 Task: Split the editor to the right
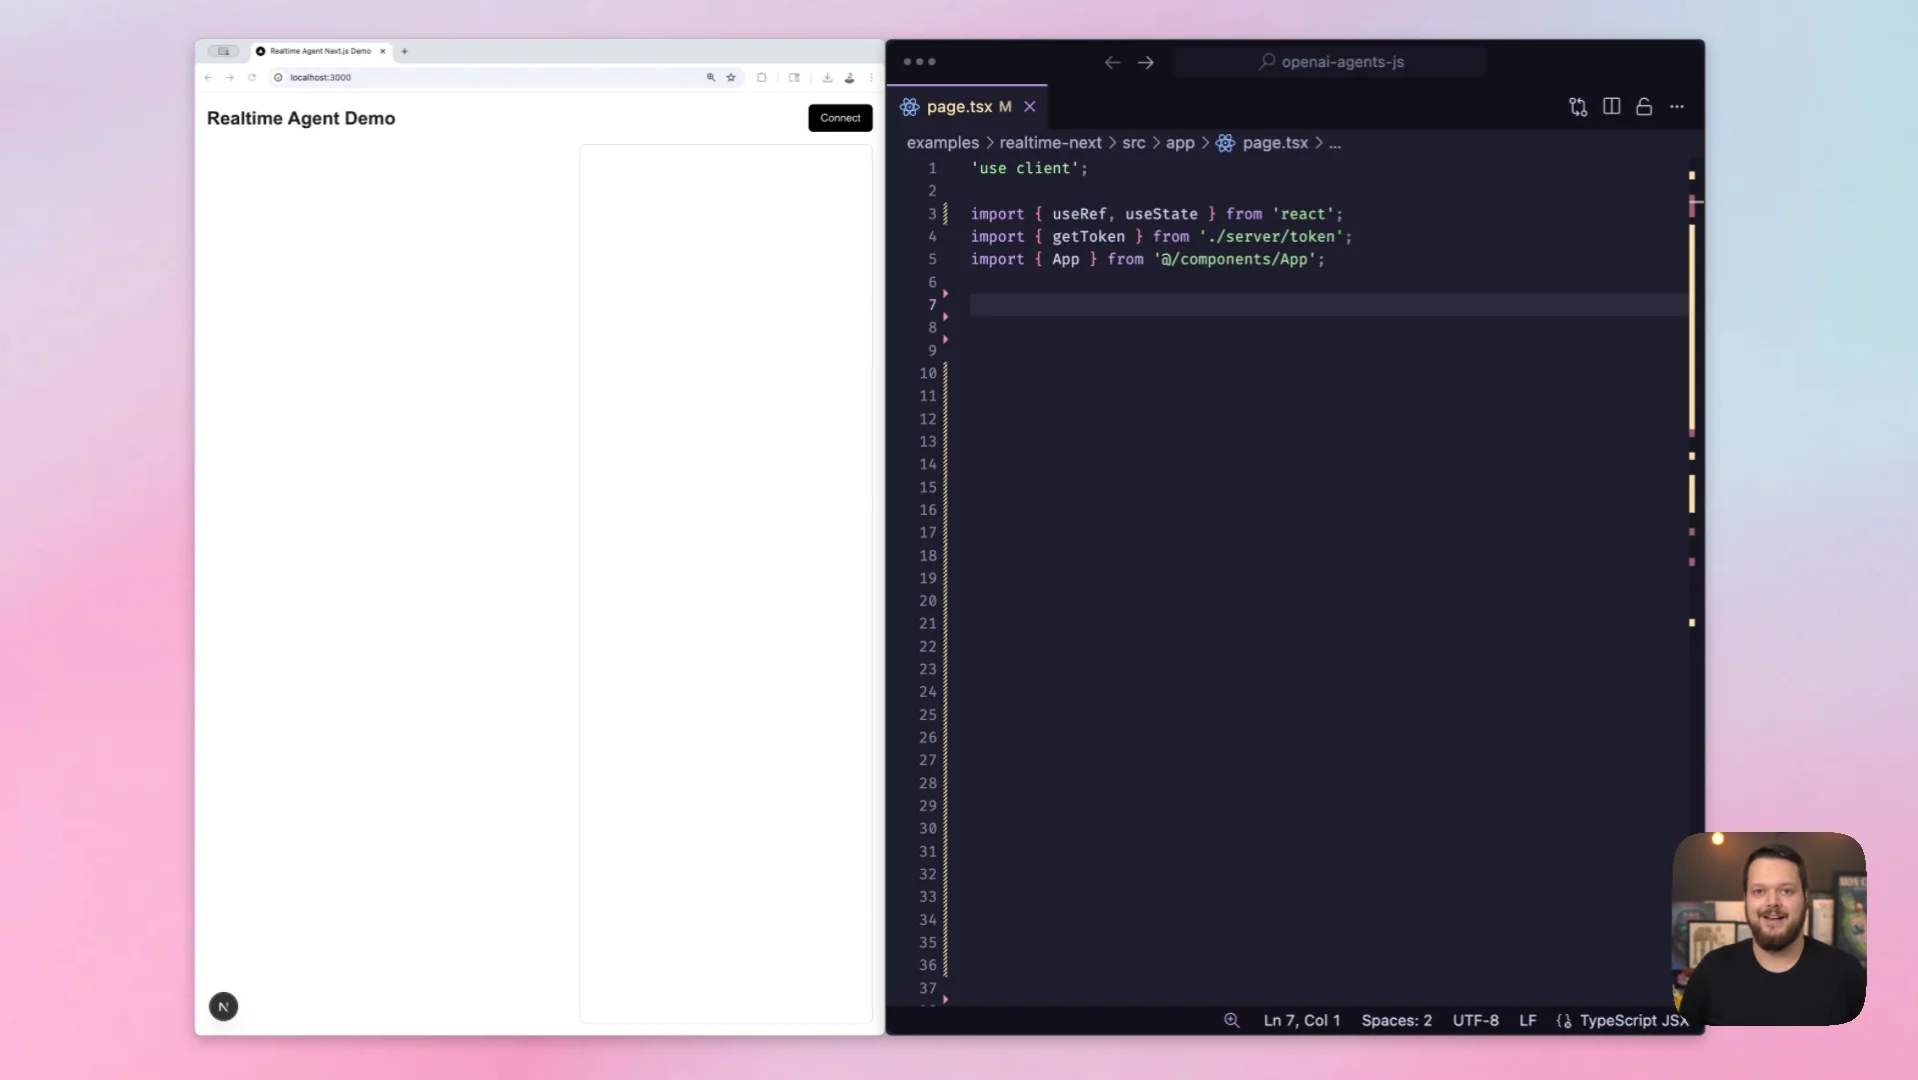click(x=1611, y=107)
